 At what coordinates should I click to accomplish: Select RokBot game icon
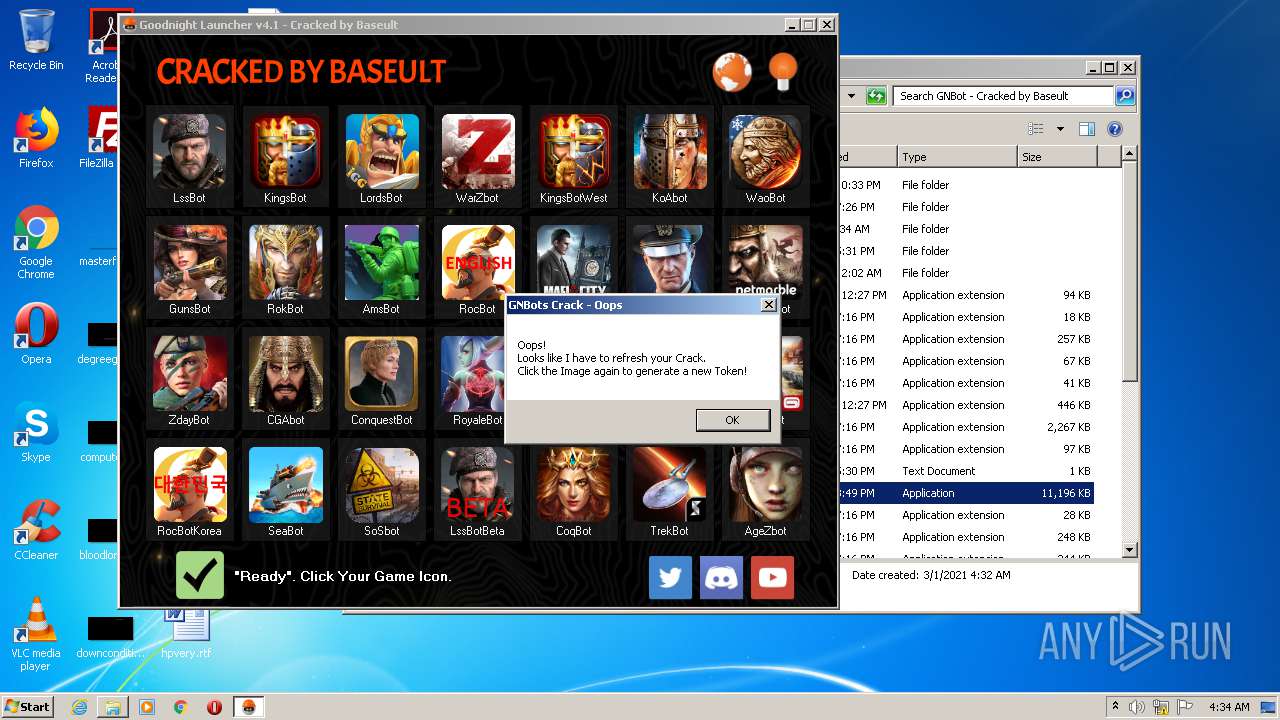click(x=285, y=262)
